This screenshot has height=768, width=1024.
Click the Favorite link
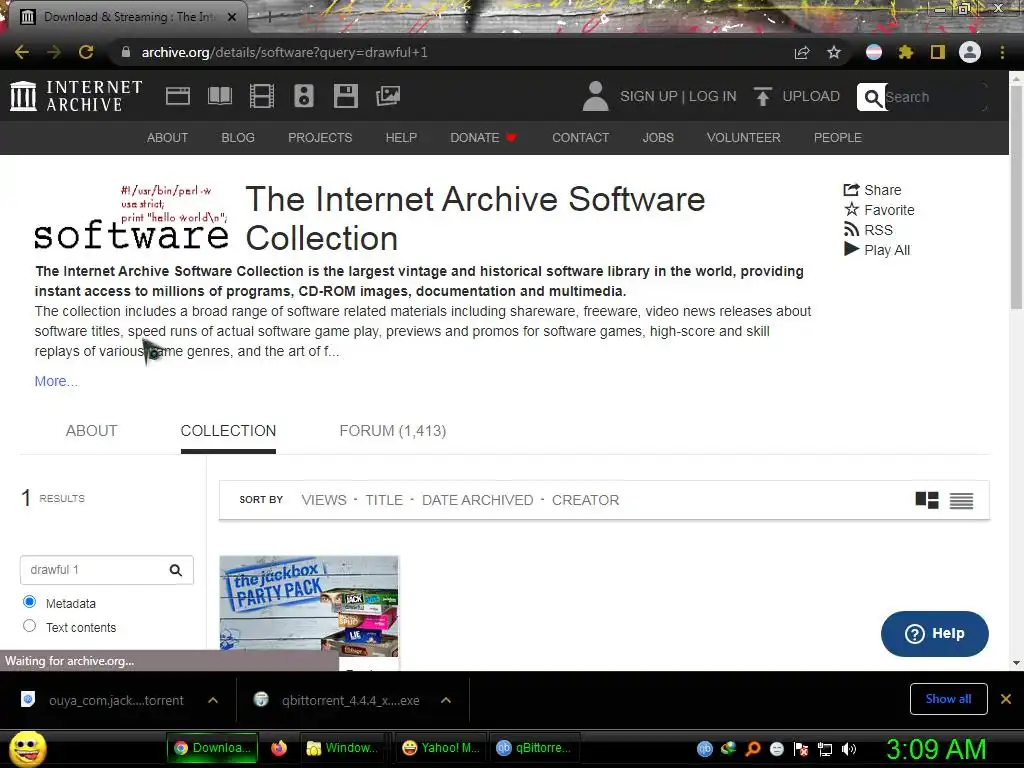pyautogui.click(x=879, y=210)
